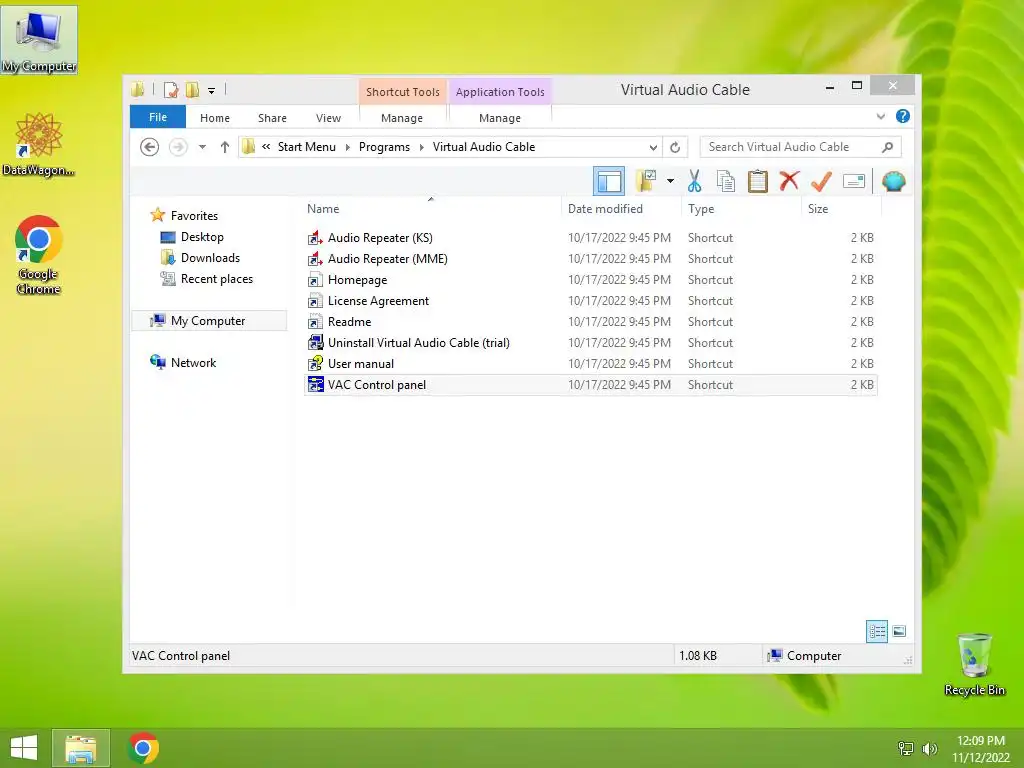Select Favorites in navigation pane
This screenshot has height=768, width=1024.
pos(194,216)
